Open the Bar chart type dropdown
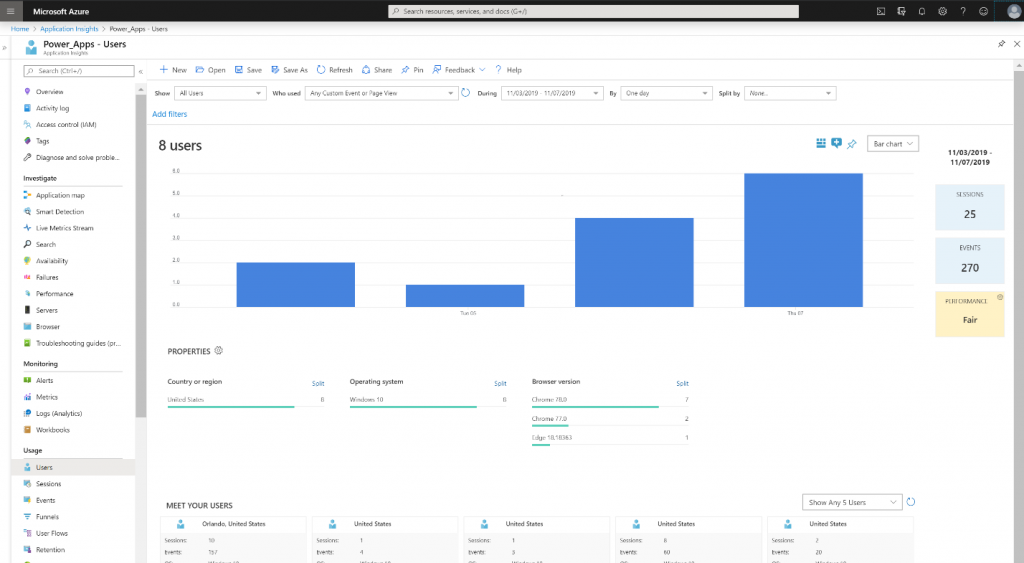The height and width of the screenshot is (563, 1024). (x=893, y=144)
